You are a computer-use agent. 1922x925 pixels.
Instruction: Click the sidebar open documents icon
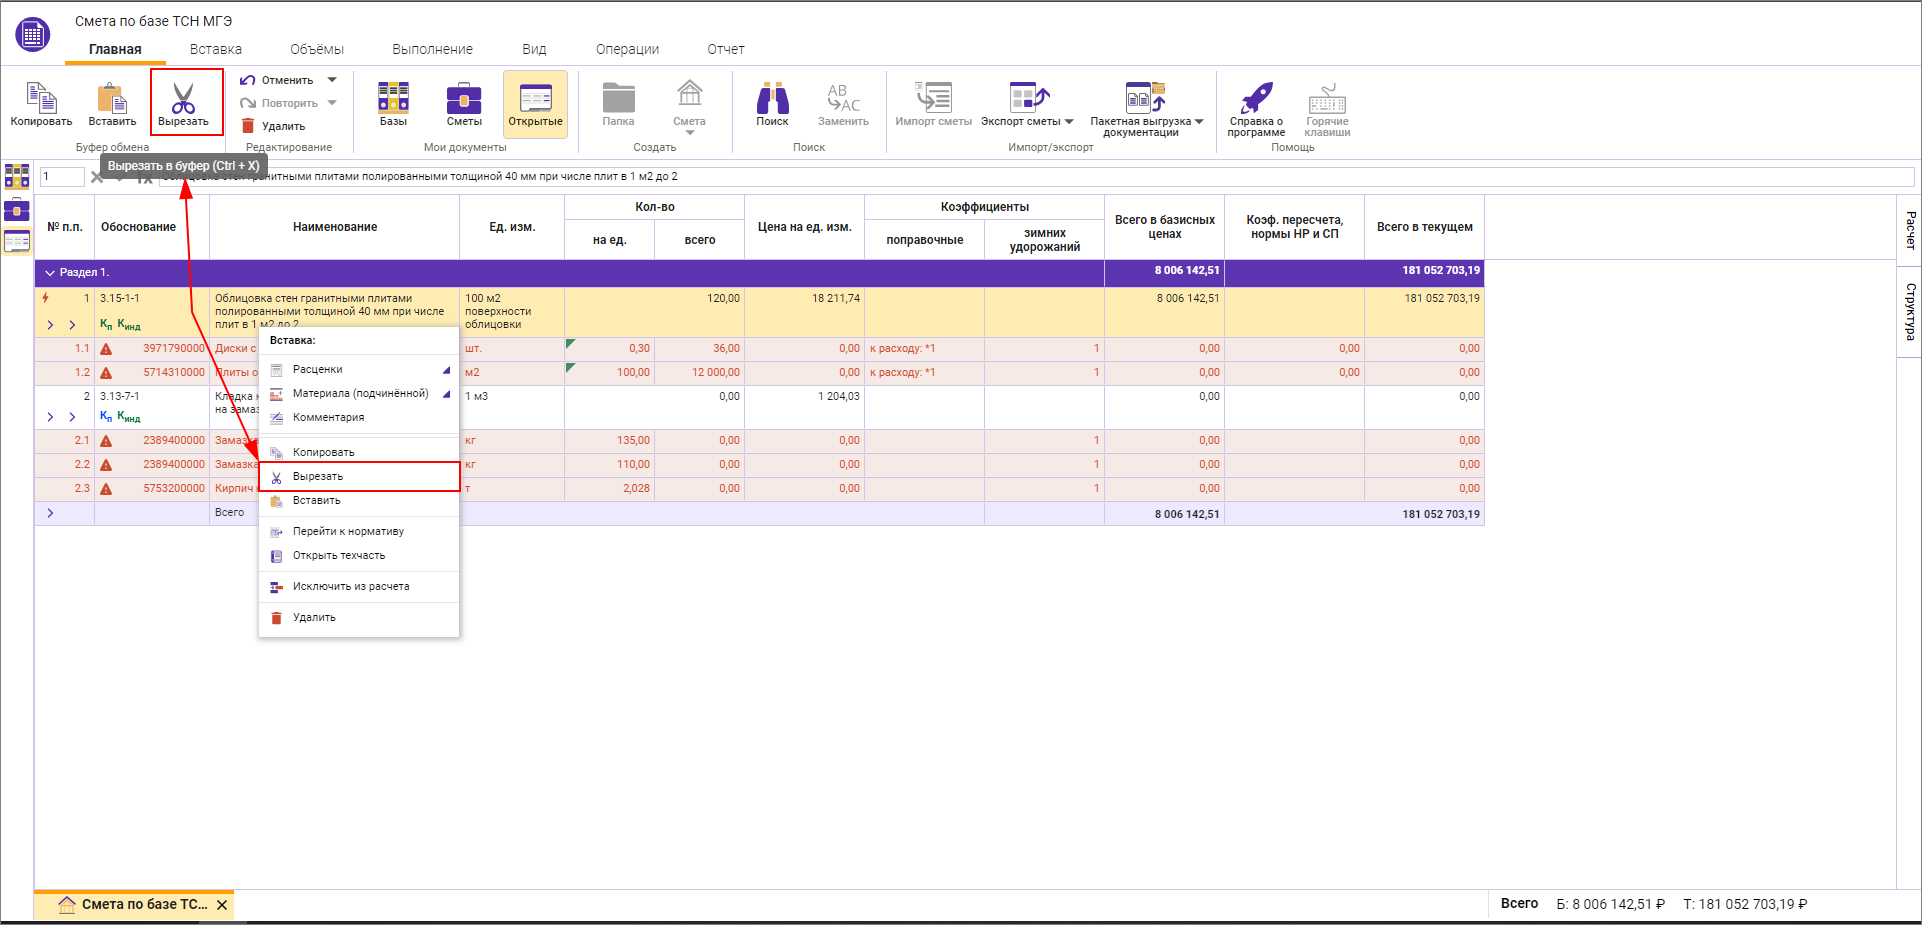[x=17, y=241]
